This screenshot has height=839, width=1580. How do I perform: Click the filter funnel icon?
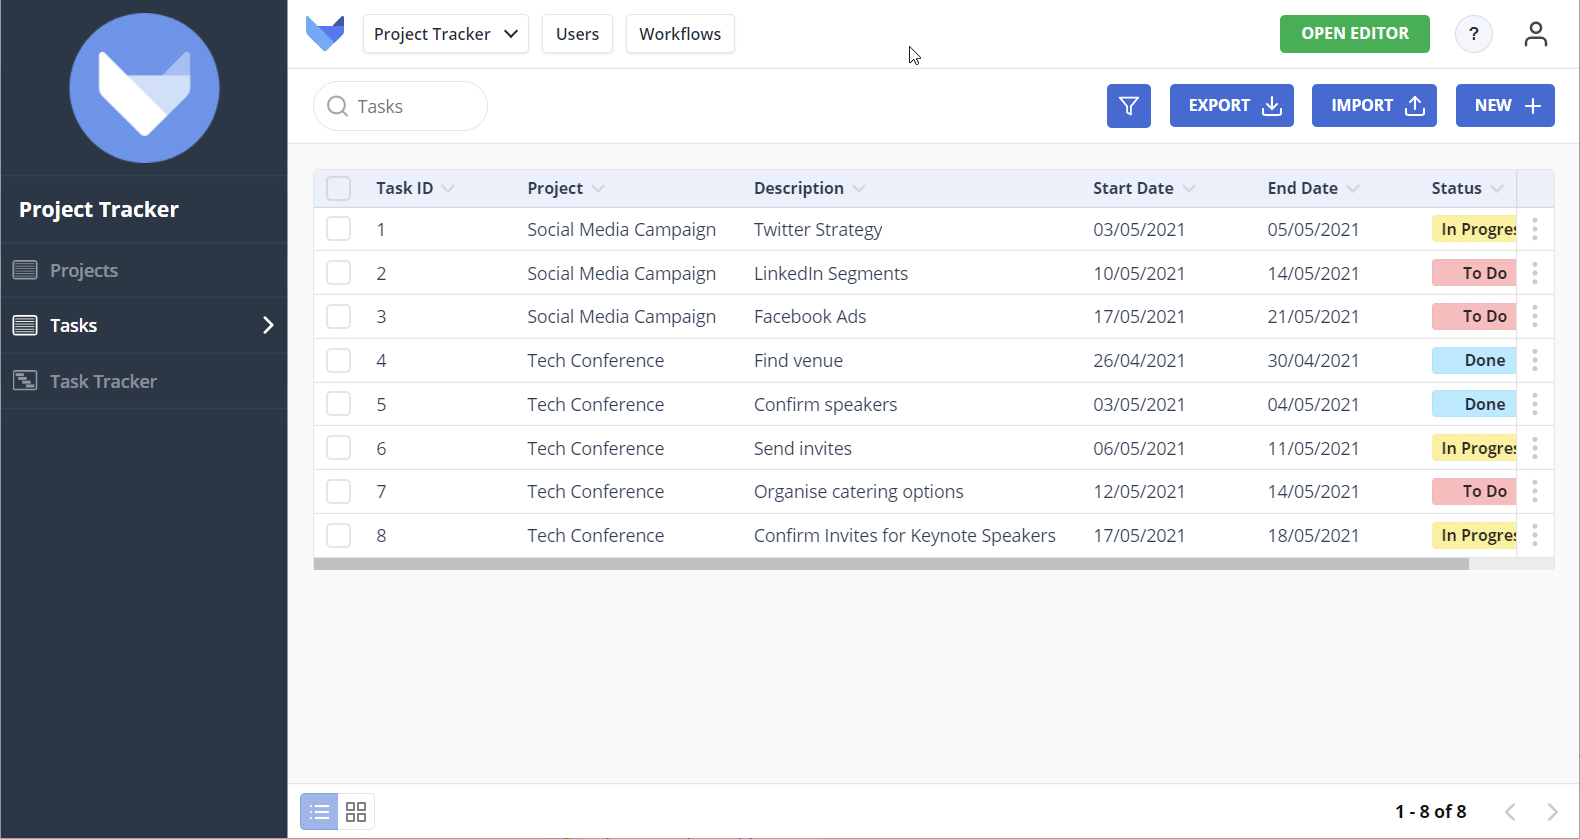1128,106
